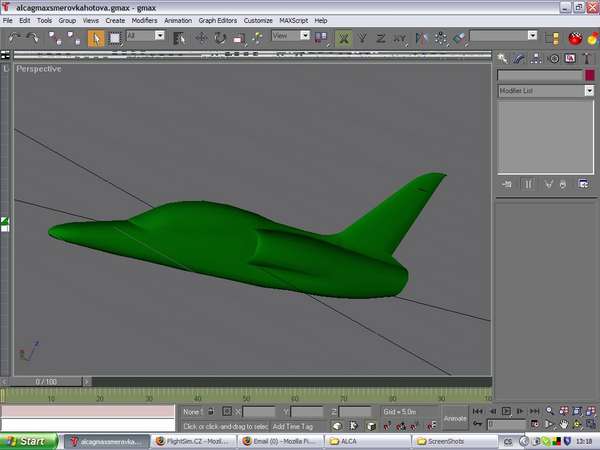This screenshot has width=600, height=450.
Task: Open the Help menu
Action: click(x=321, y=20)
